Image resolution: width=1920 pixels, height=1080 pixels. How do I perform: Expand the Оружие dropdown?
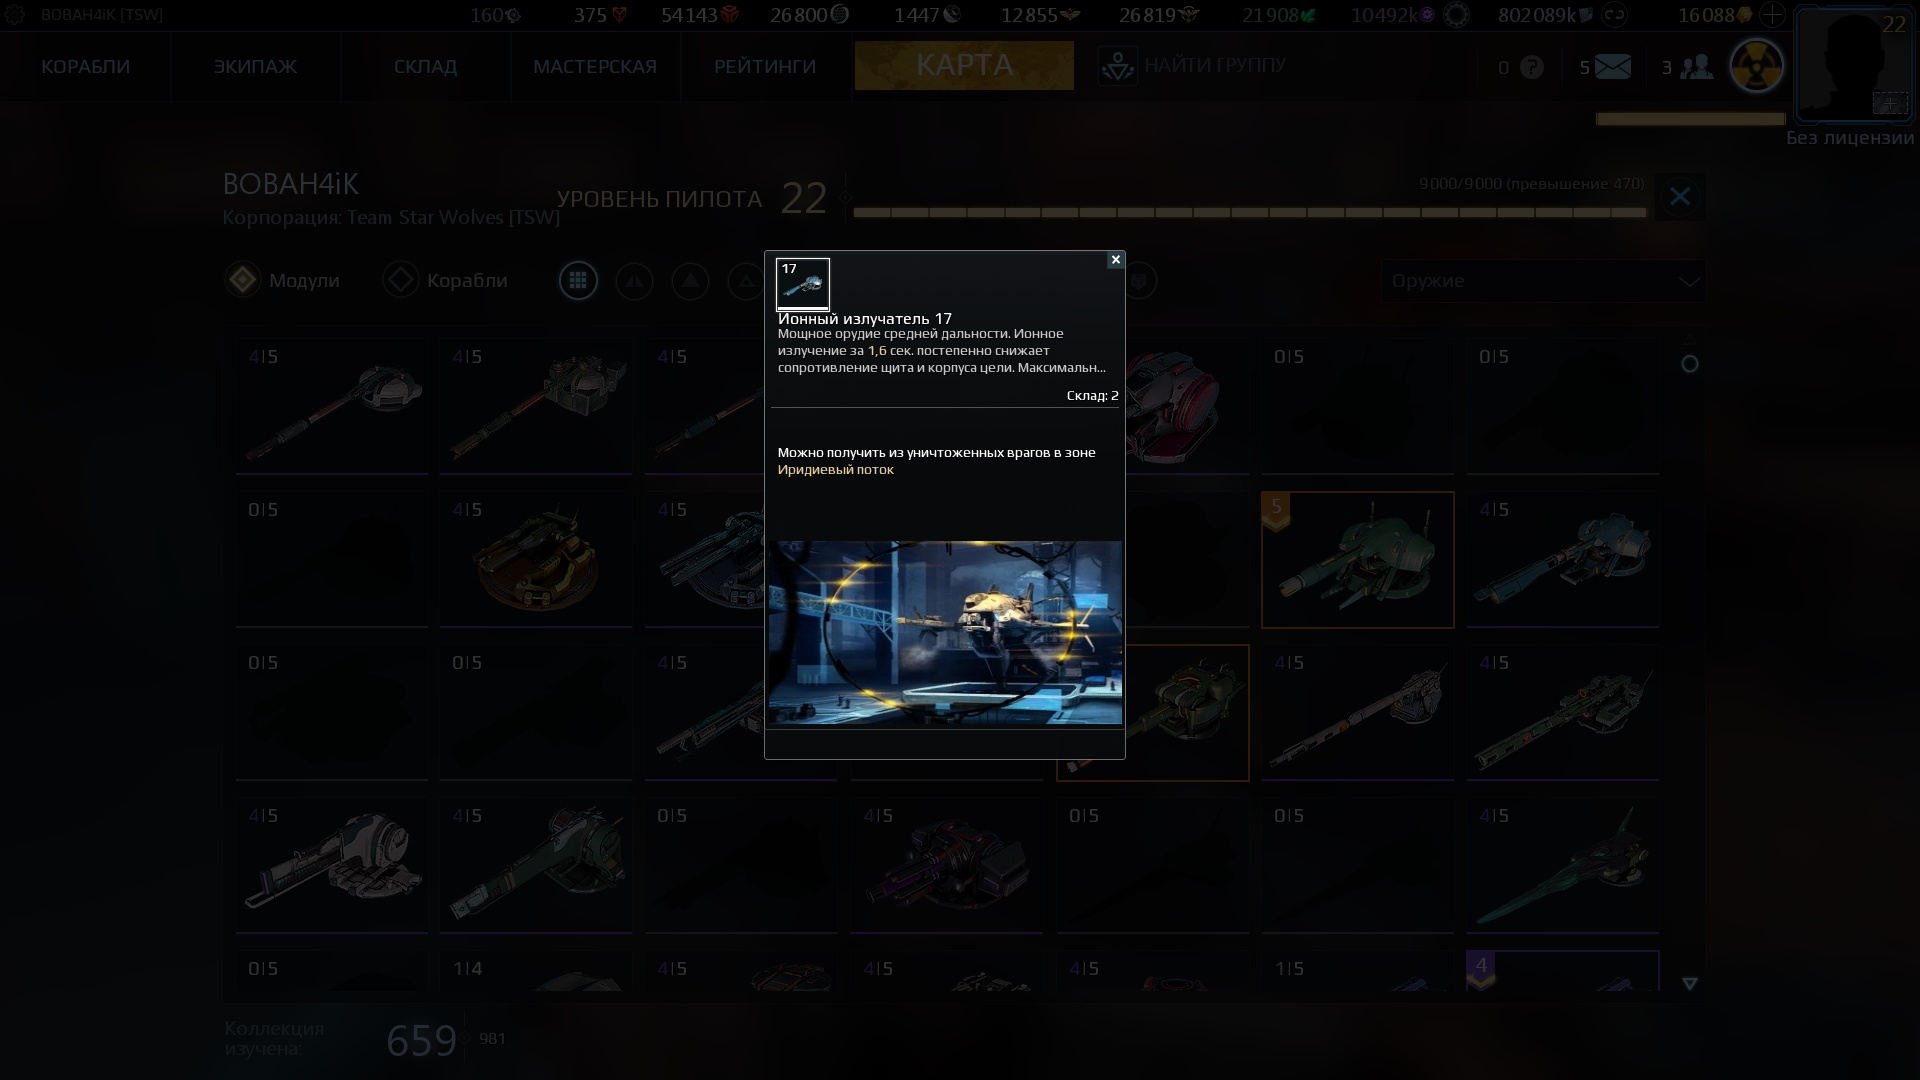1543,281
